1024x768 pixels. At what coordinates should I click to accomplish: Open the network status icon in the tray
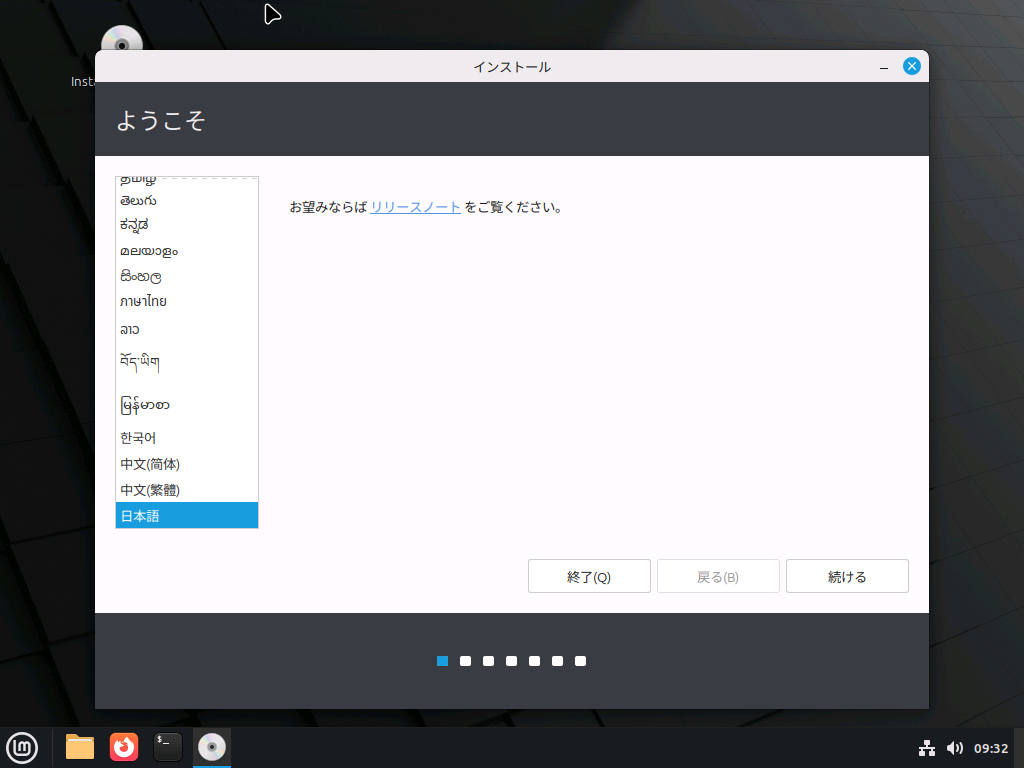pos(927,747)
